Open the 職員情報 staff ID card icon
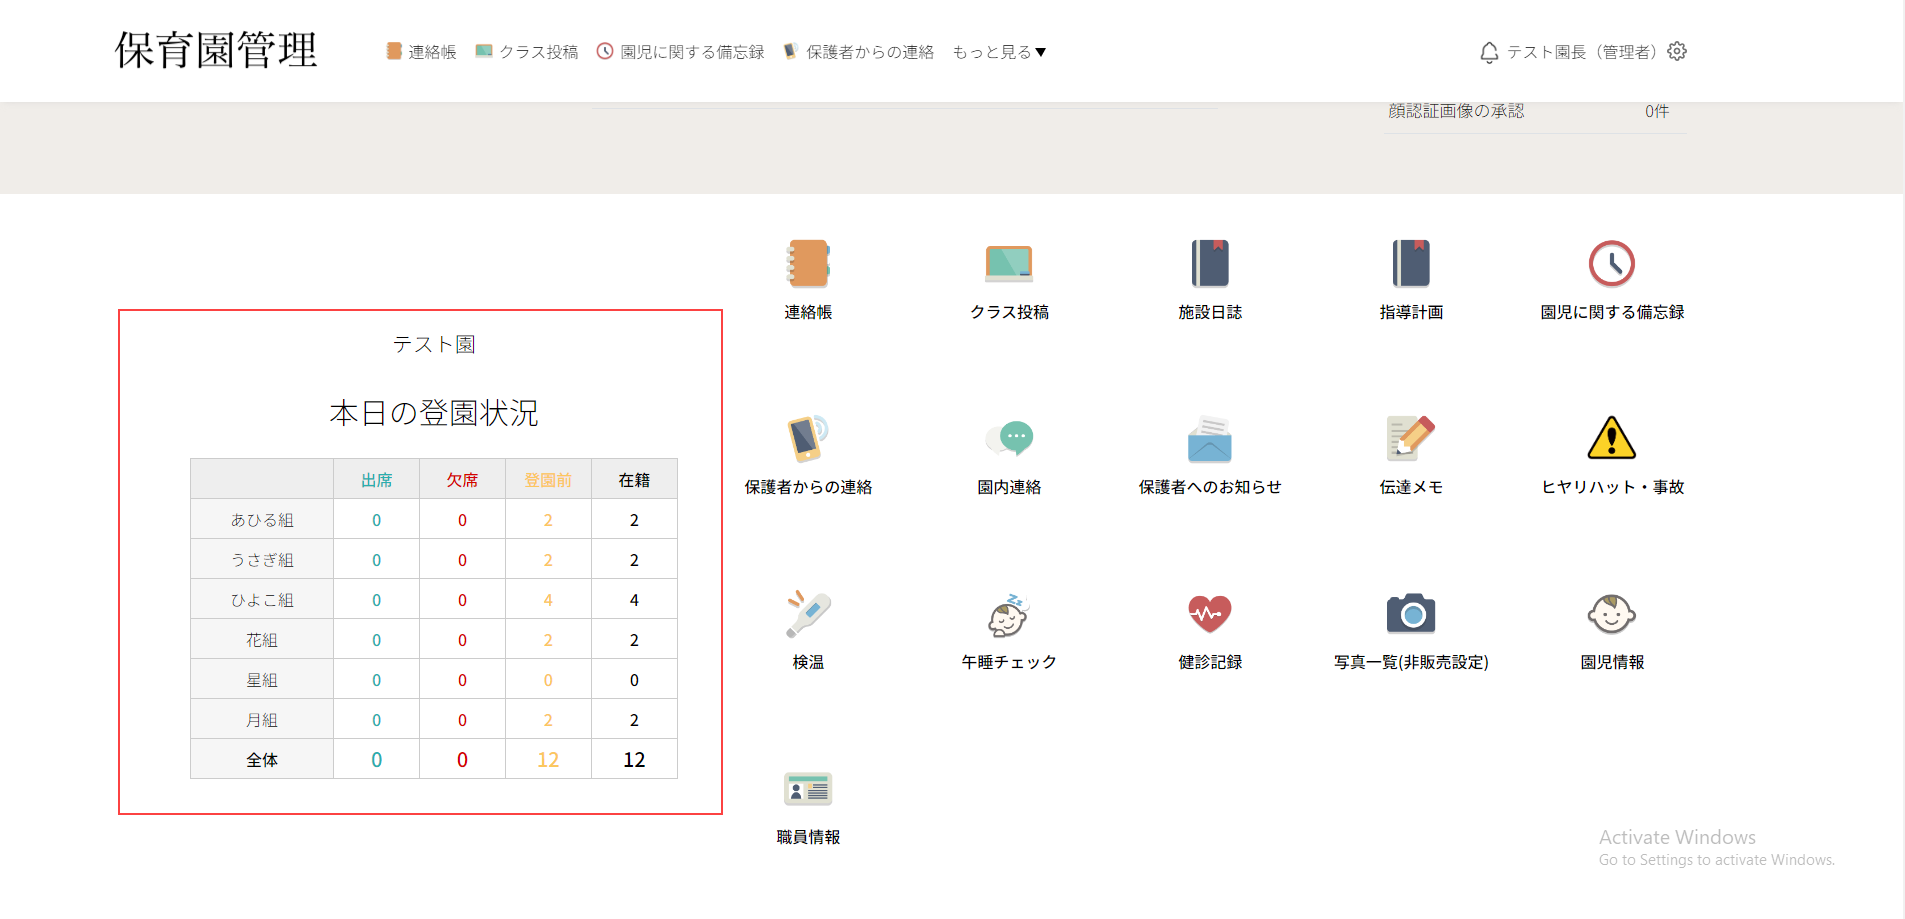Viewport: 1905px width, 919px height. pyautogui.click(x=808, y=790)
